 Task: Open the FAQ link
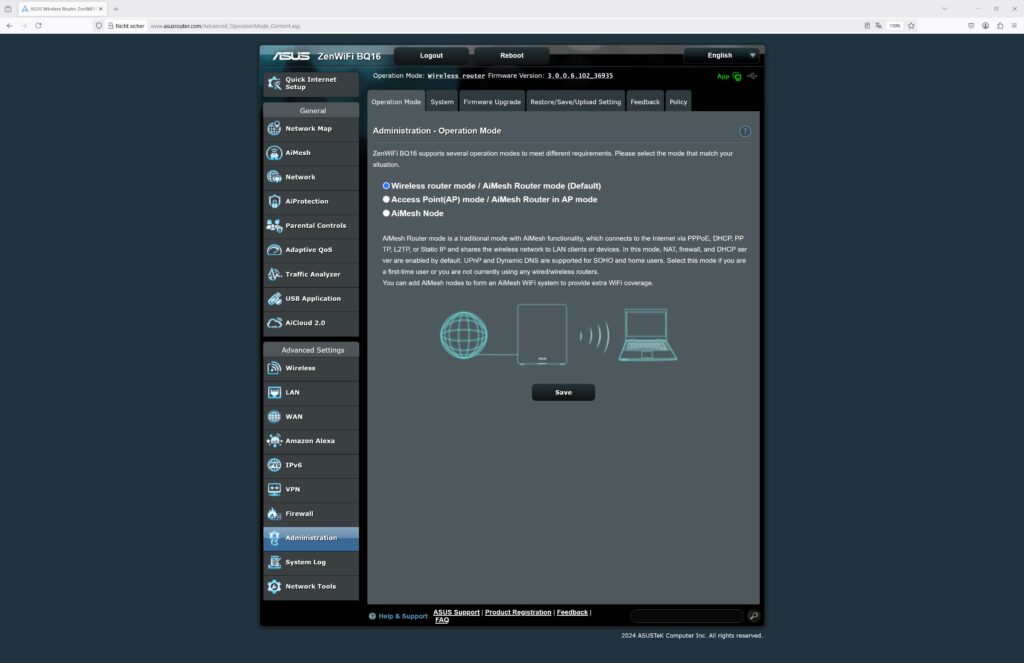[x=442, y=621]
